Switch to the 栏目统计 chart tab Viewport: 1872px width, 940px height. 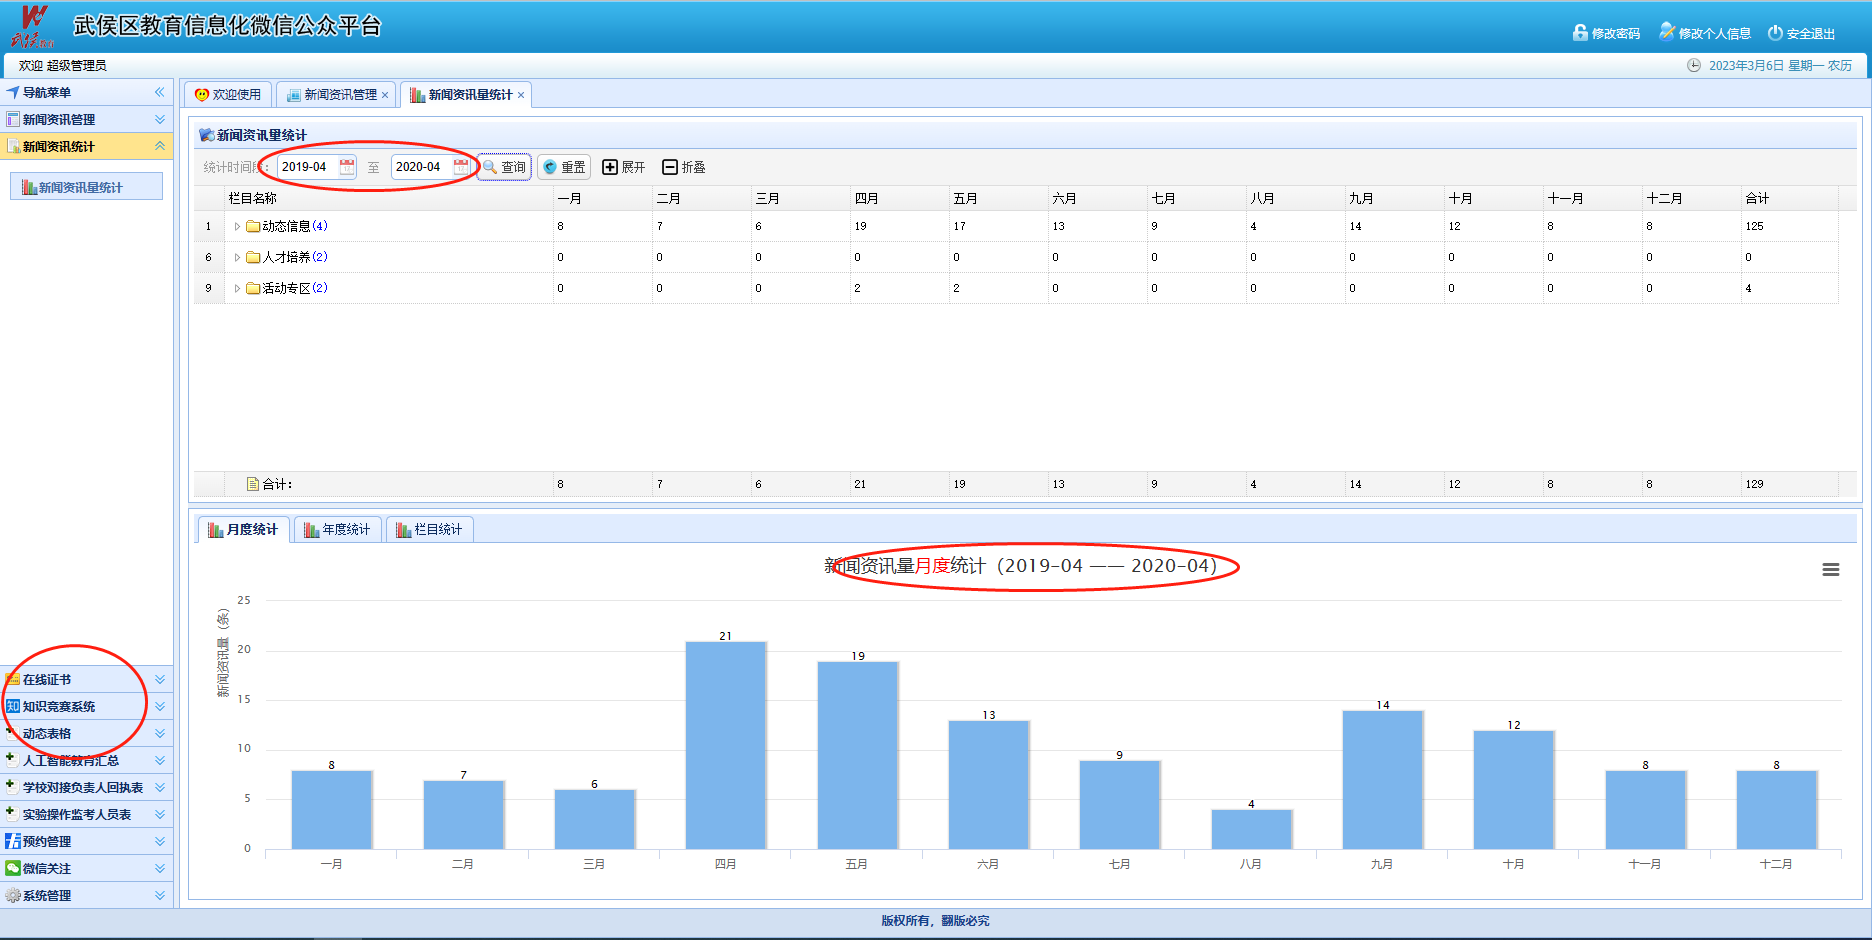coord(430,529)
